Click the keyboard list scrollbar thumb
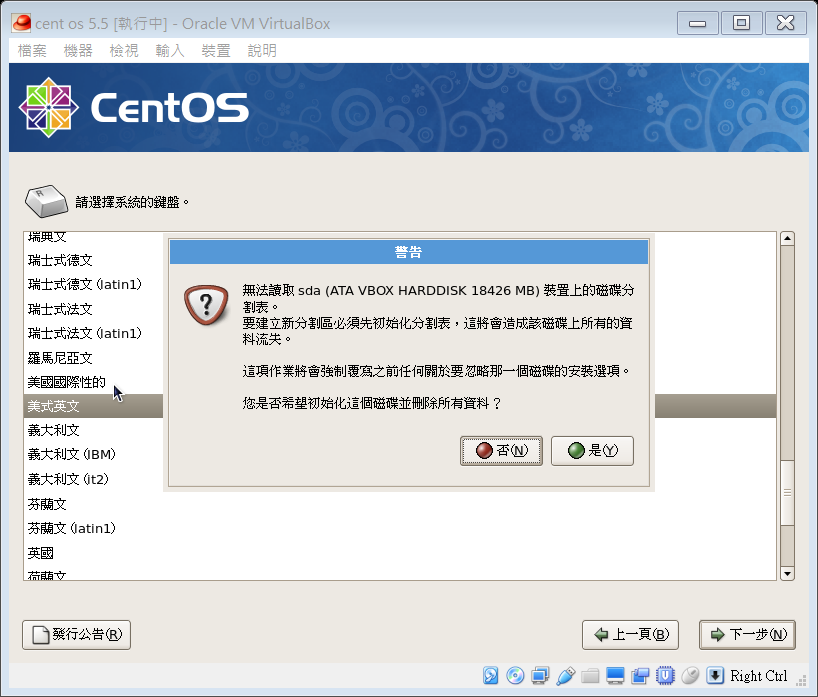The height and width of the screenshot is (697, 818). tap(787, 493)
